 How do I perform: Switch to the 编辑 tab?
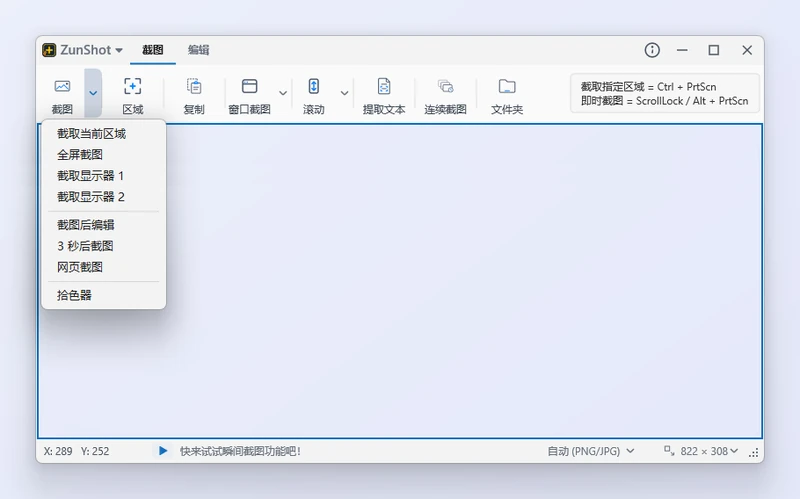(x=198, y=50)
